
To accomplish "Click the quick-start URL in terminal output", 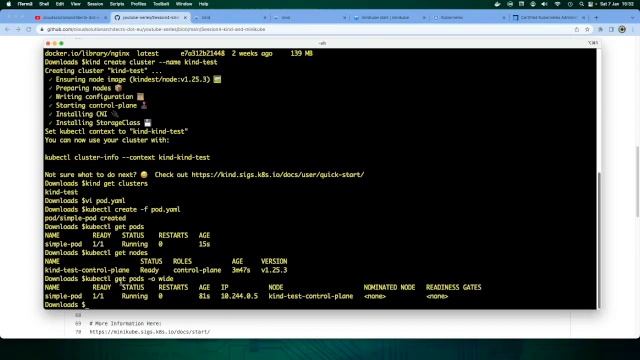I will point(278,175).
